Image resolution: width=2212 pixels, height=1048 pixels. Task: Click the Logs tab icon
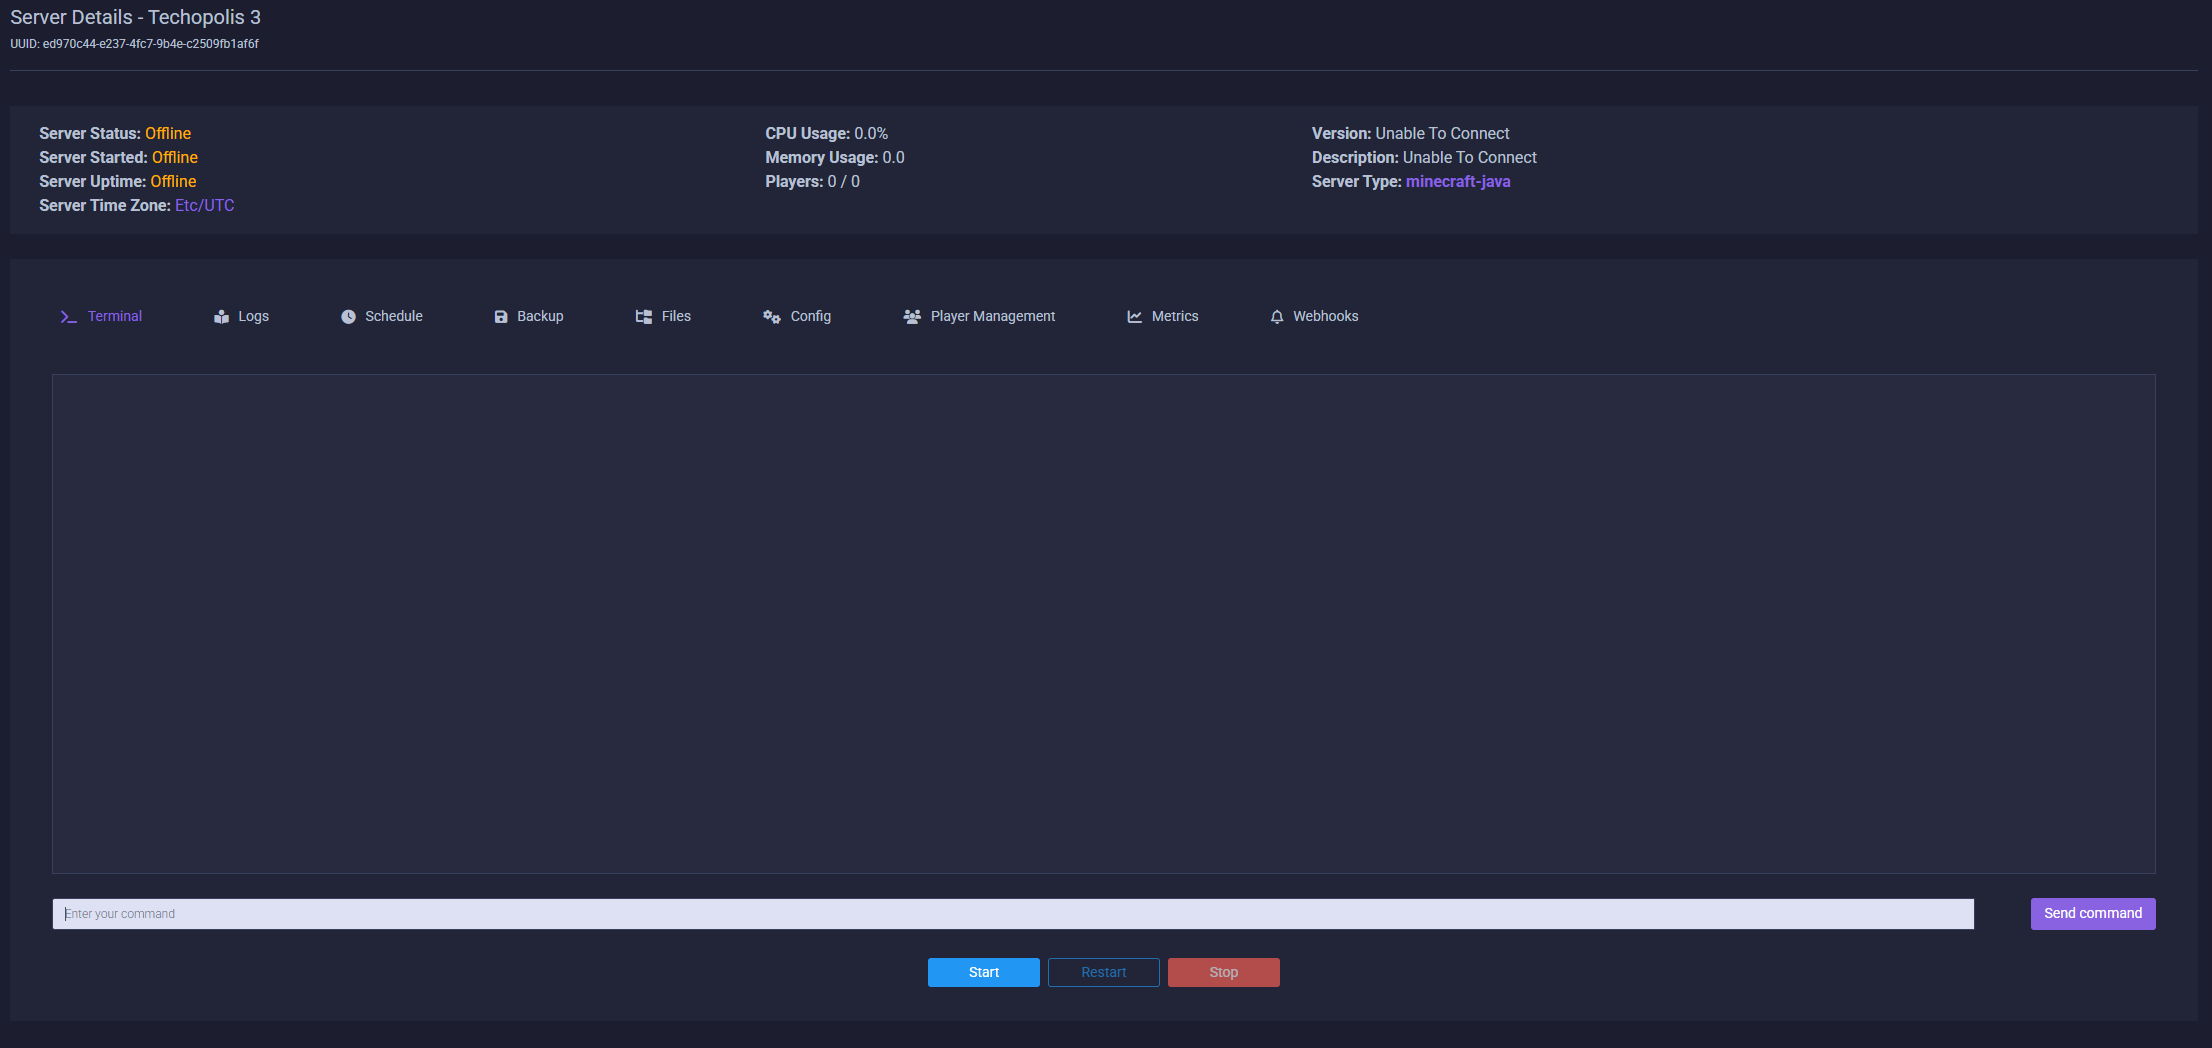(221, 317)
